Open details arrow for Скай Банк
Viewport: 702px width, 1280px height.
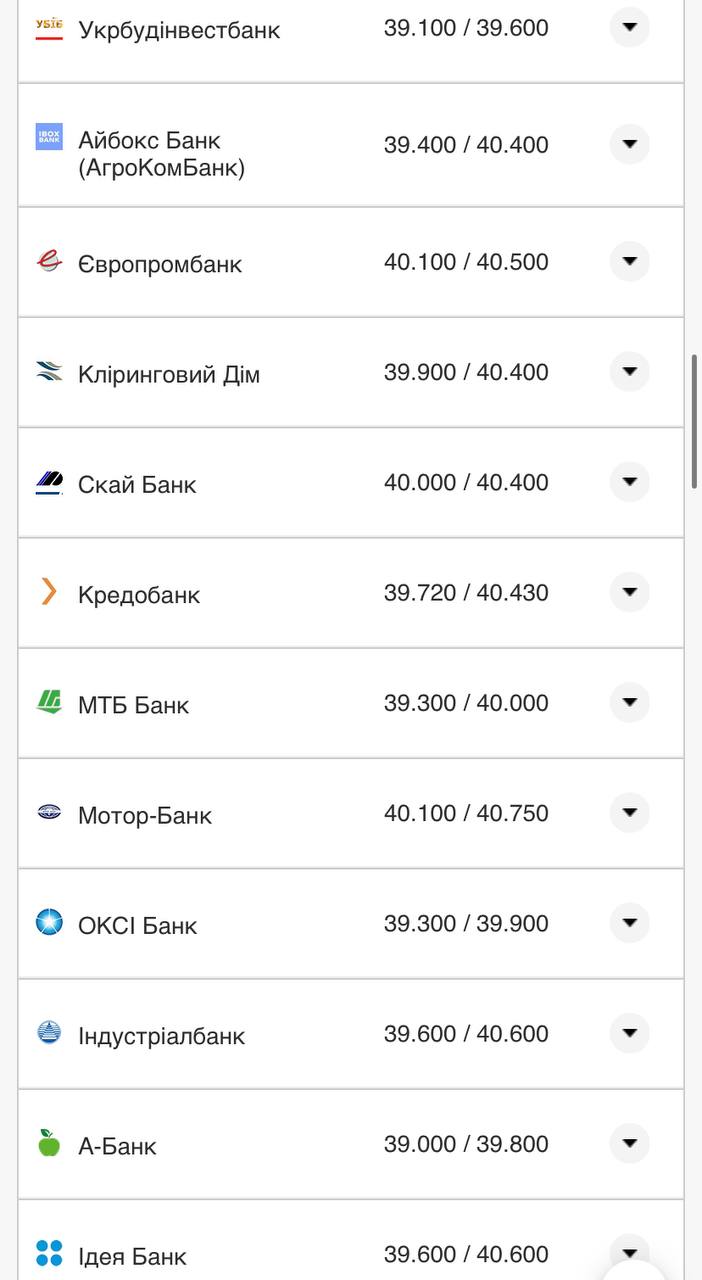point(629,482)
